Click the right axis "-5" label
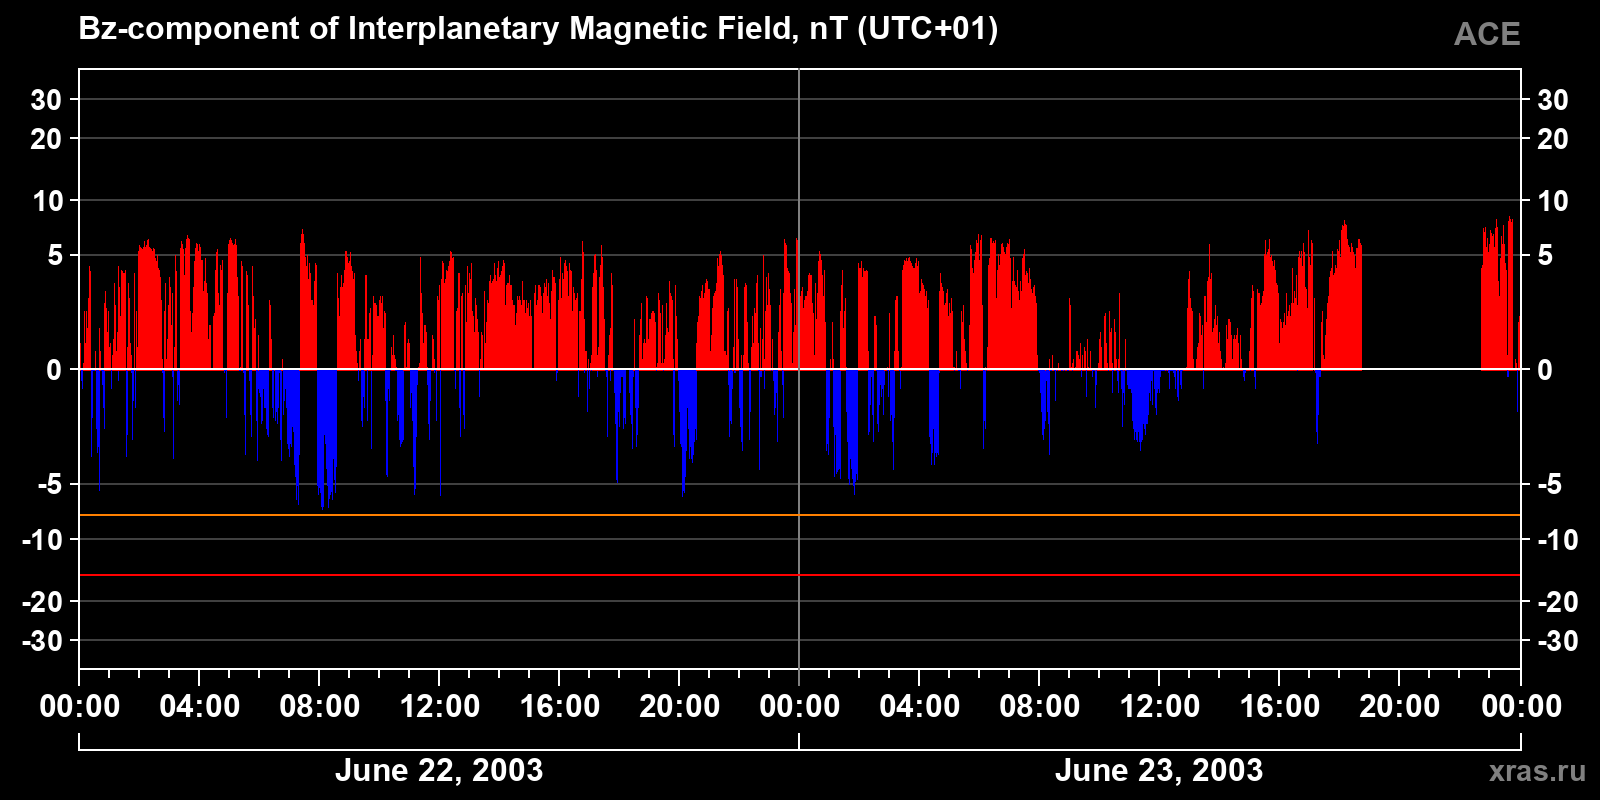The height and width of the screenshot is (800, 1600). point(1549,485)
